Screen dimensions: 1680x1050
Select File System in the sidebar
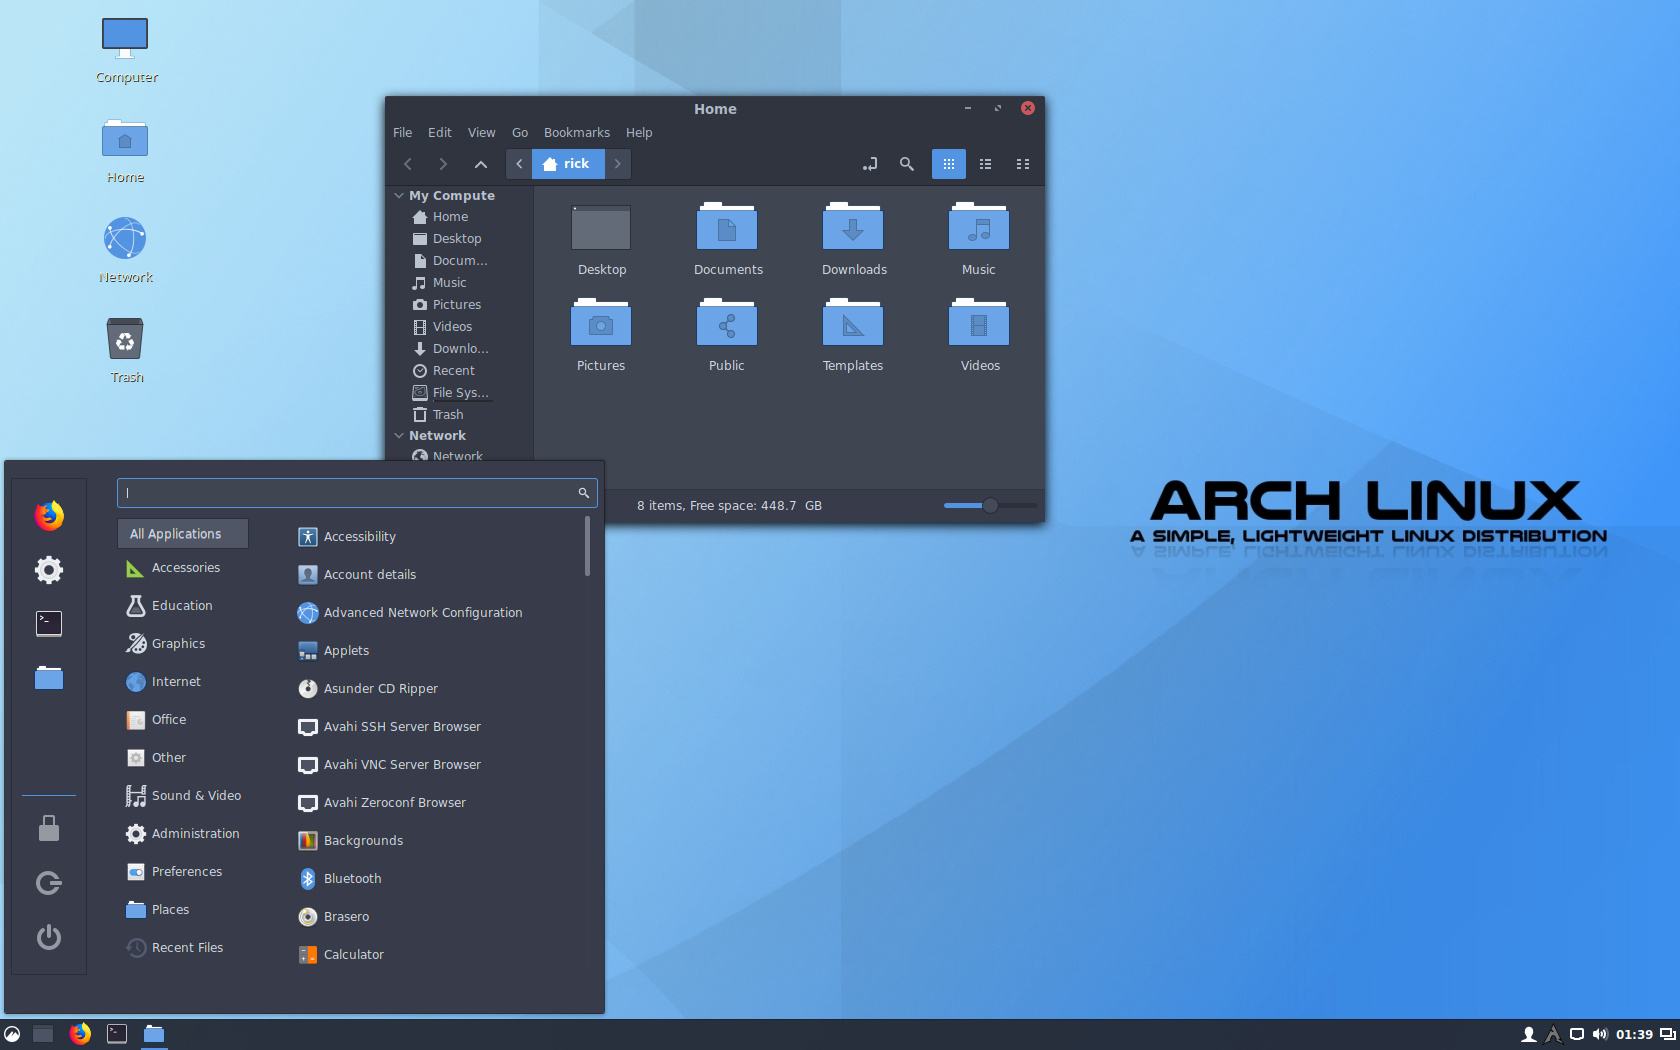[x=460, y=393]
